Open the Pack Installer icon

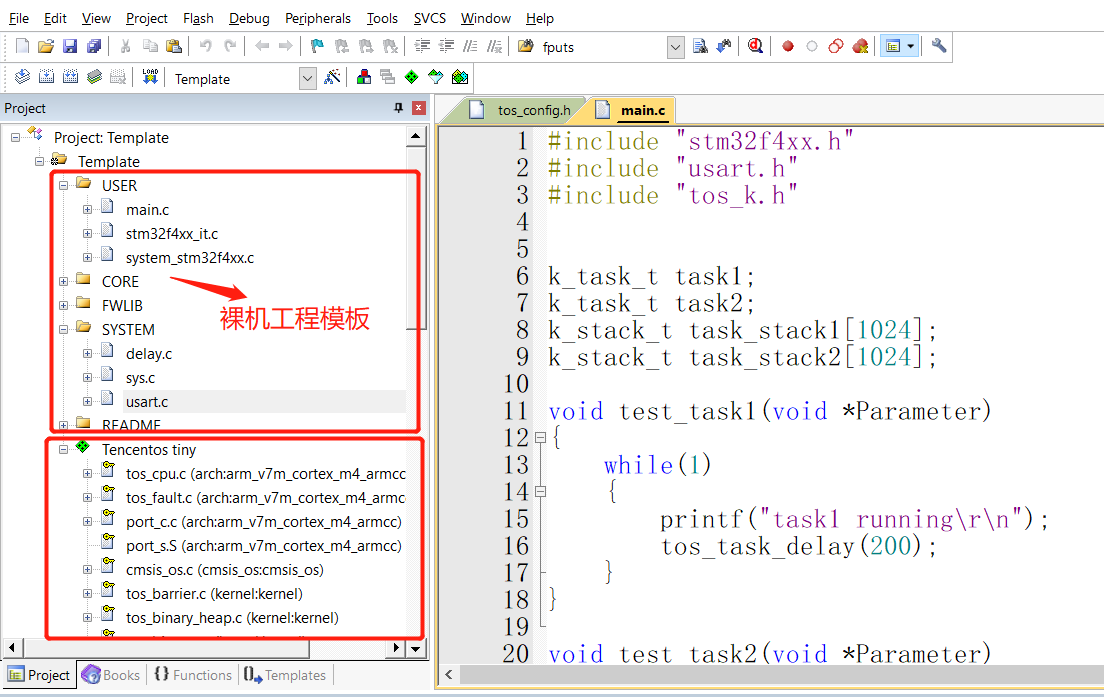point(460,77)
